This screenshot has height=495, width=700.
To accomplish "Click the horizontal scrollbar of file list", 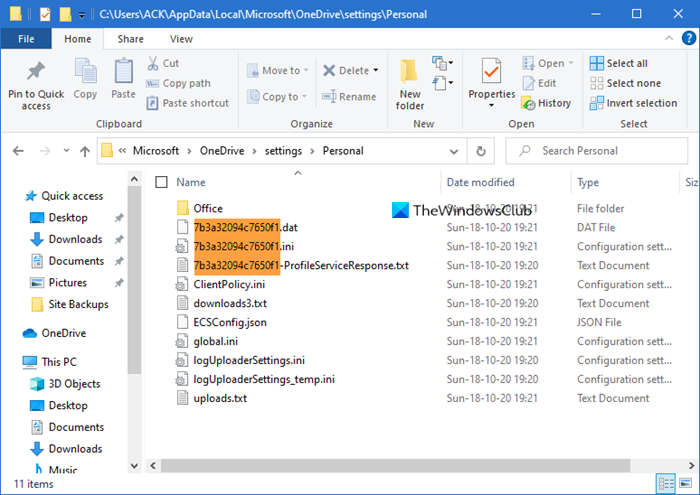I will [395, 466].
